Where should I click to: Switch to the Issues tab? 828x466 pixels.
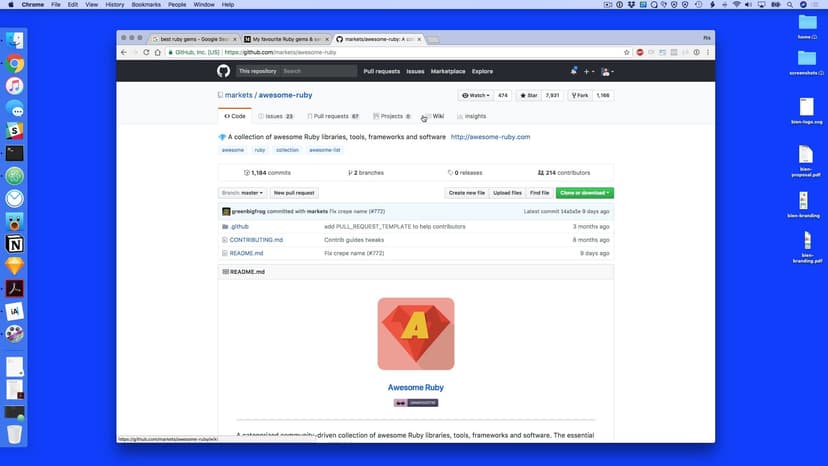pos(275,116)
